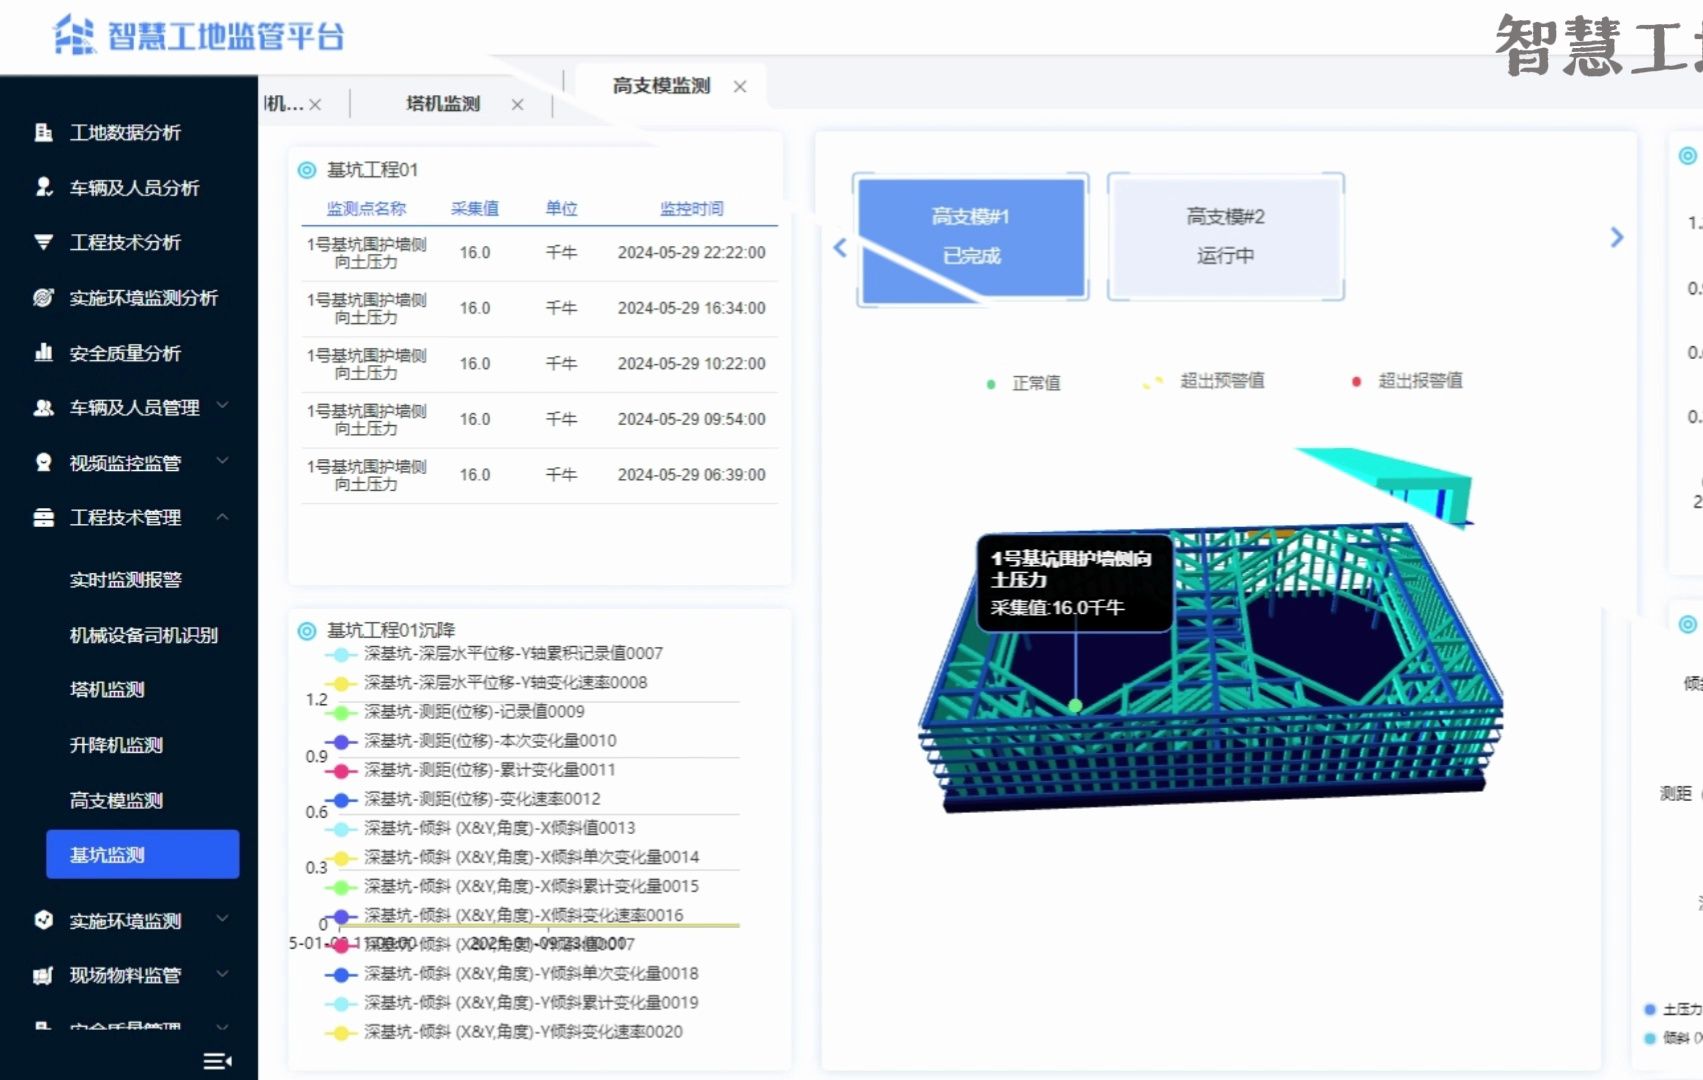This screenshot has width=1703, height=1080.
Task: Toggle 超出预警值 legend item
Action: click(x=1204, y=381)
